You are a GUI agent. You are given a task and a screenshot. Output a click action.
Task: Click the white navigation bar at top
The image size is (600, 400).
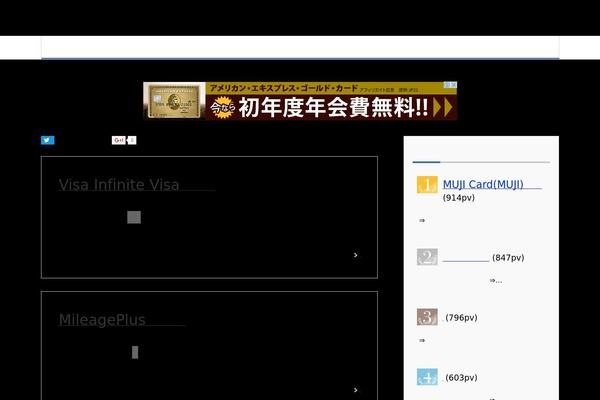point(300,47)
